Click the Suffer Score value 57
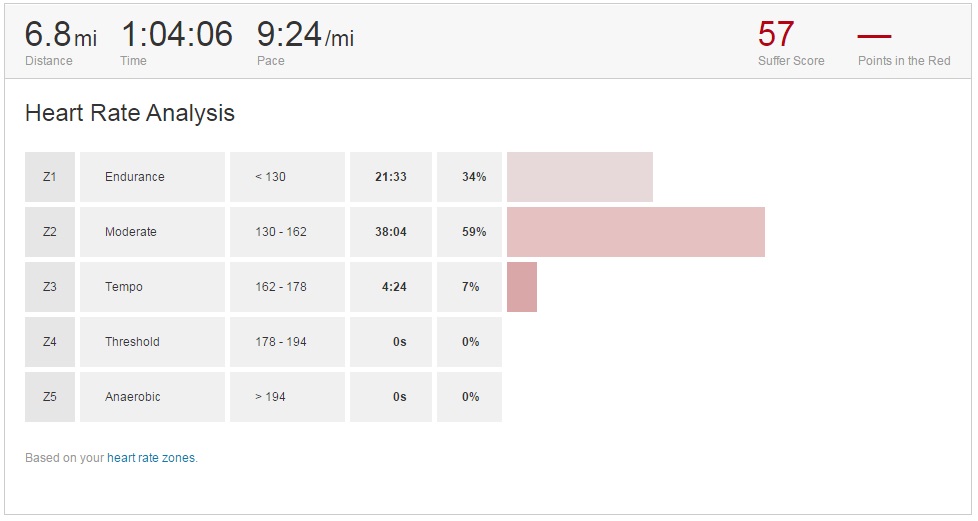The image size is (978, 521). 776,35
